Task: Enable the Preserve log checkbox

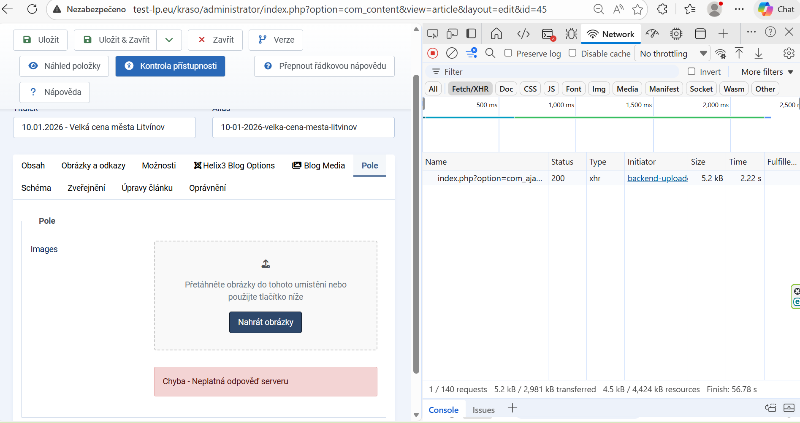Action: (509, 53)
